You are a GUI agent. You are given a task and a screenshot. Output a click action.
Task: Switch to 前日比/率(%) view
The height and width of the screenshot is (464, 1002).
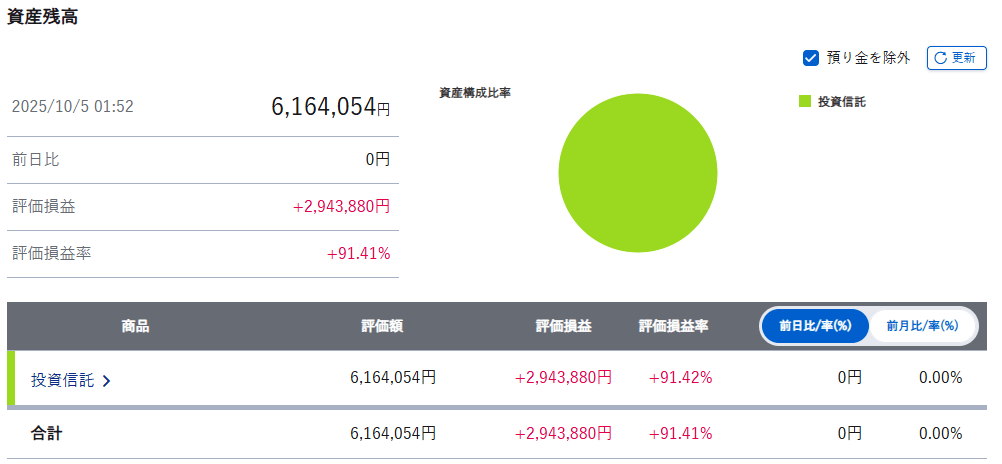815,325
